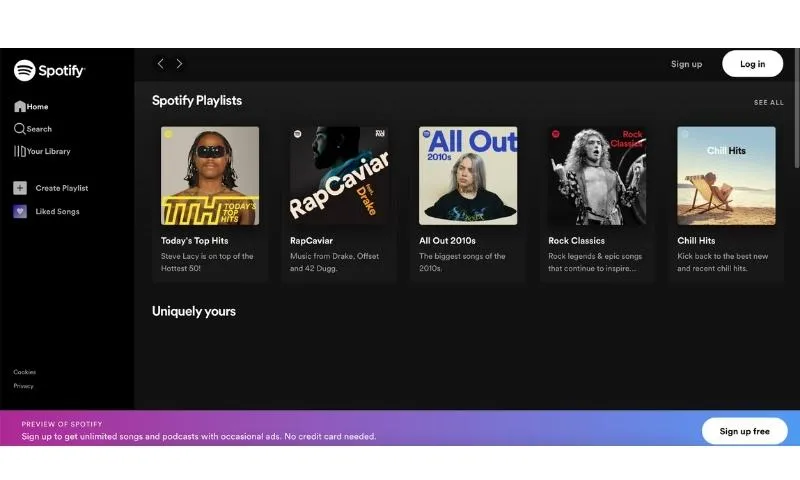The width and height of the screenshot is (800, 480).
Task: Open the Cookies link in the sidebar
Action: point(24,372)
